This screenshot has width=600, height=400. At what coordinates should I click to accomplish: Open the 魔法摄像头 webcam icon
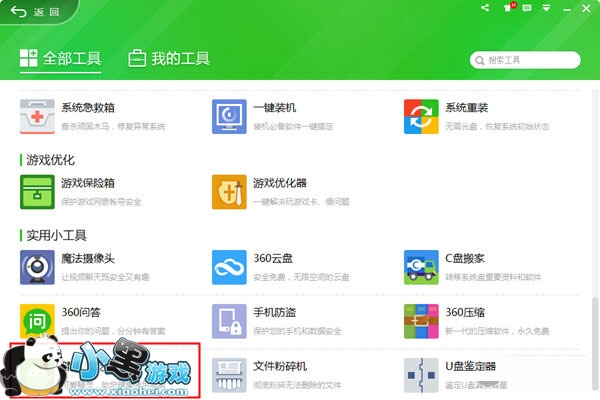point(37,267)
